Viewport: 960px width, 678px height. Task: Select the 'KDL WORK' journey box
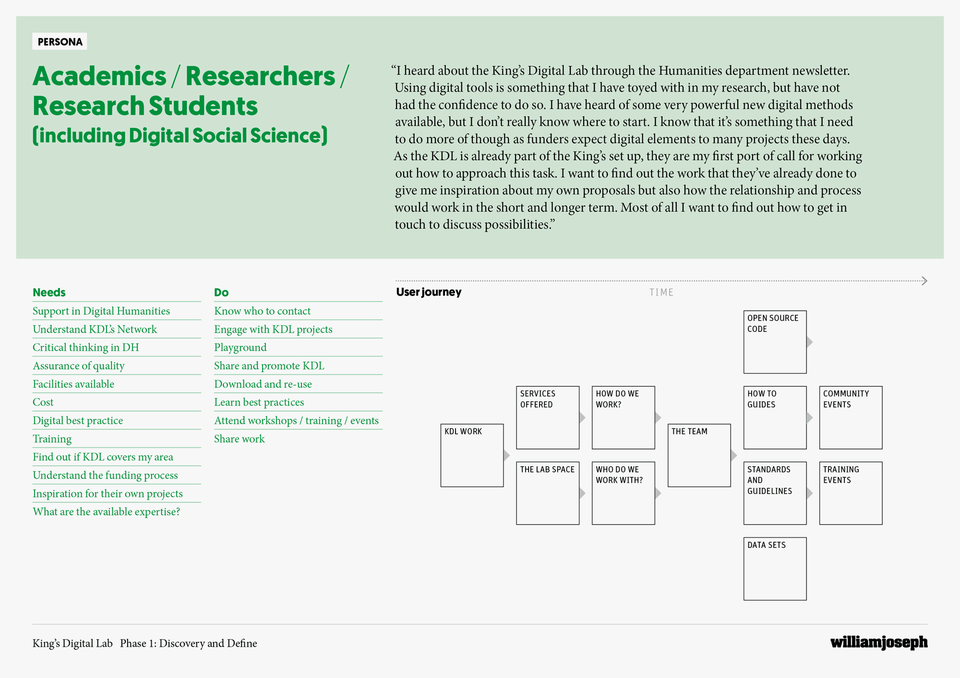point(472,455)
